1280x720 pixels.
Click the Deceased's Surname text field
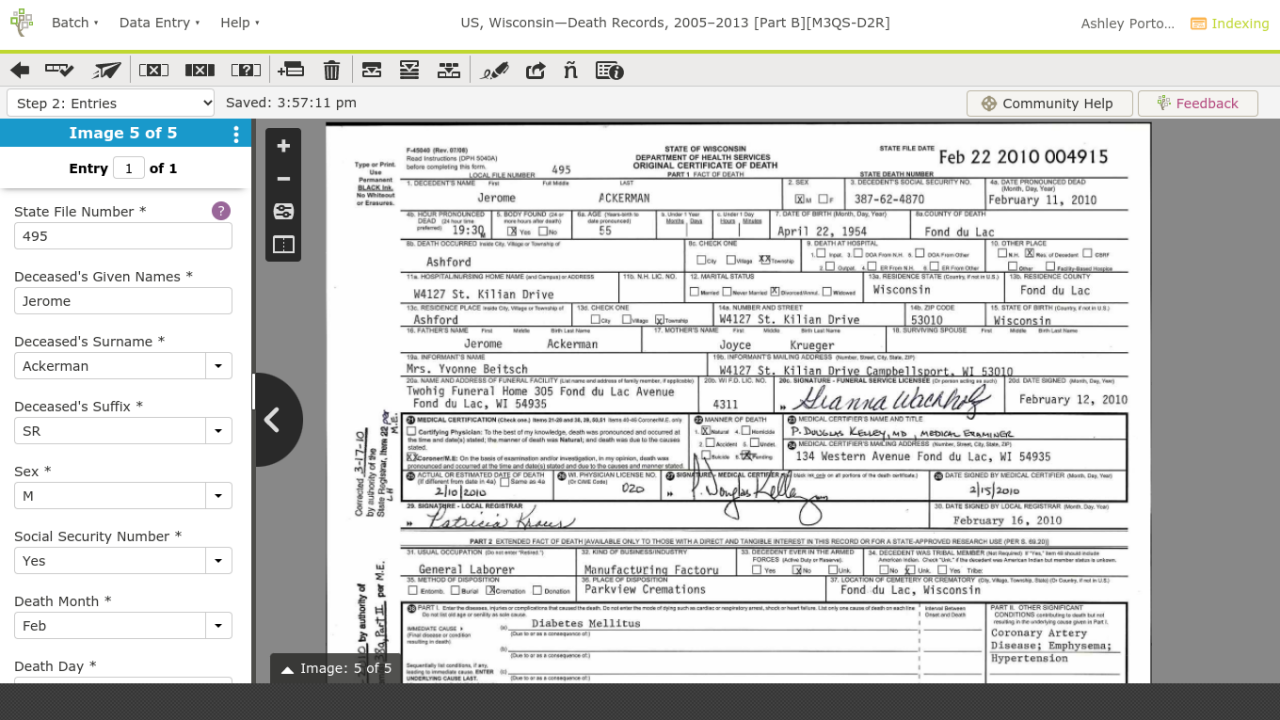coord(110,366)
